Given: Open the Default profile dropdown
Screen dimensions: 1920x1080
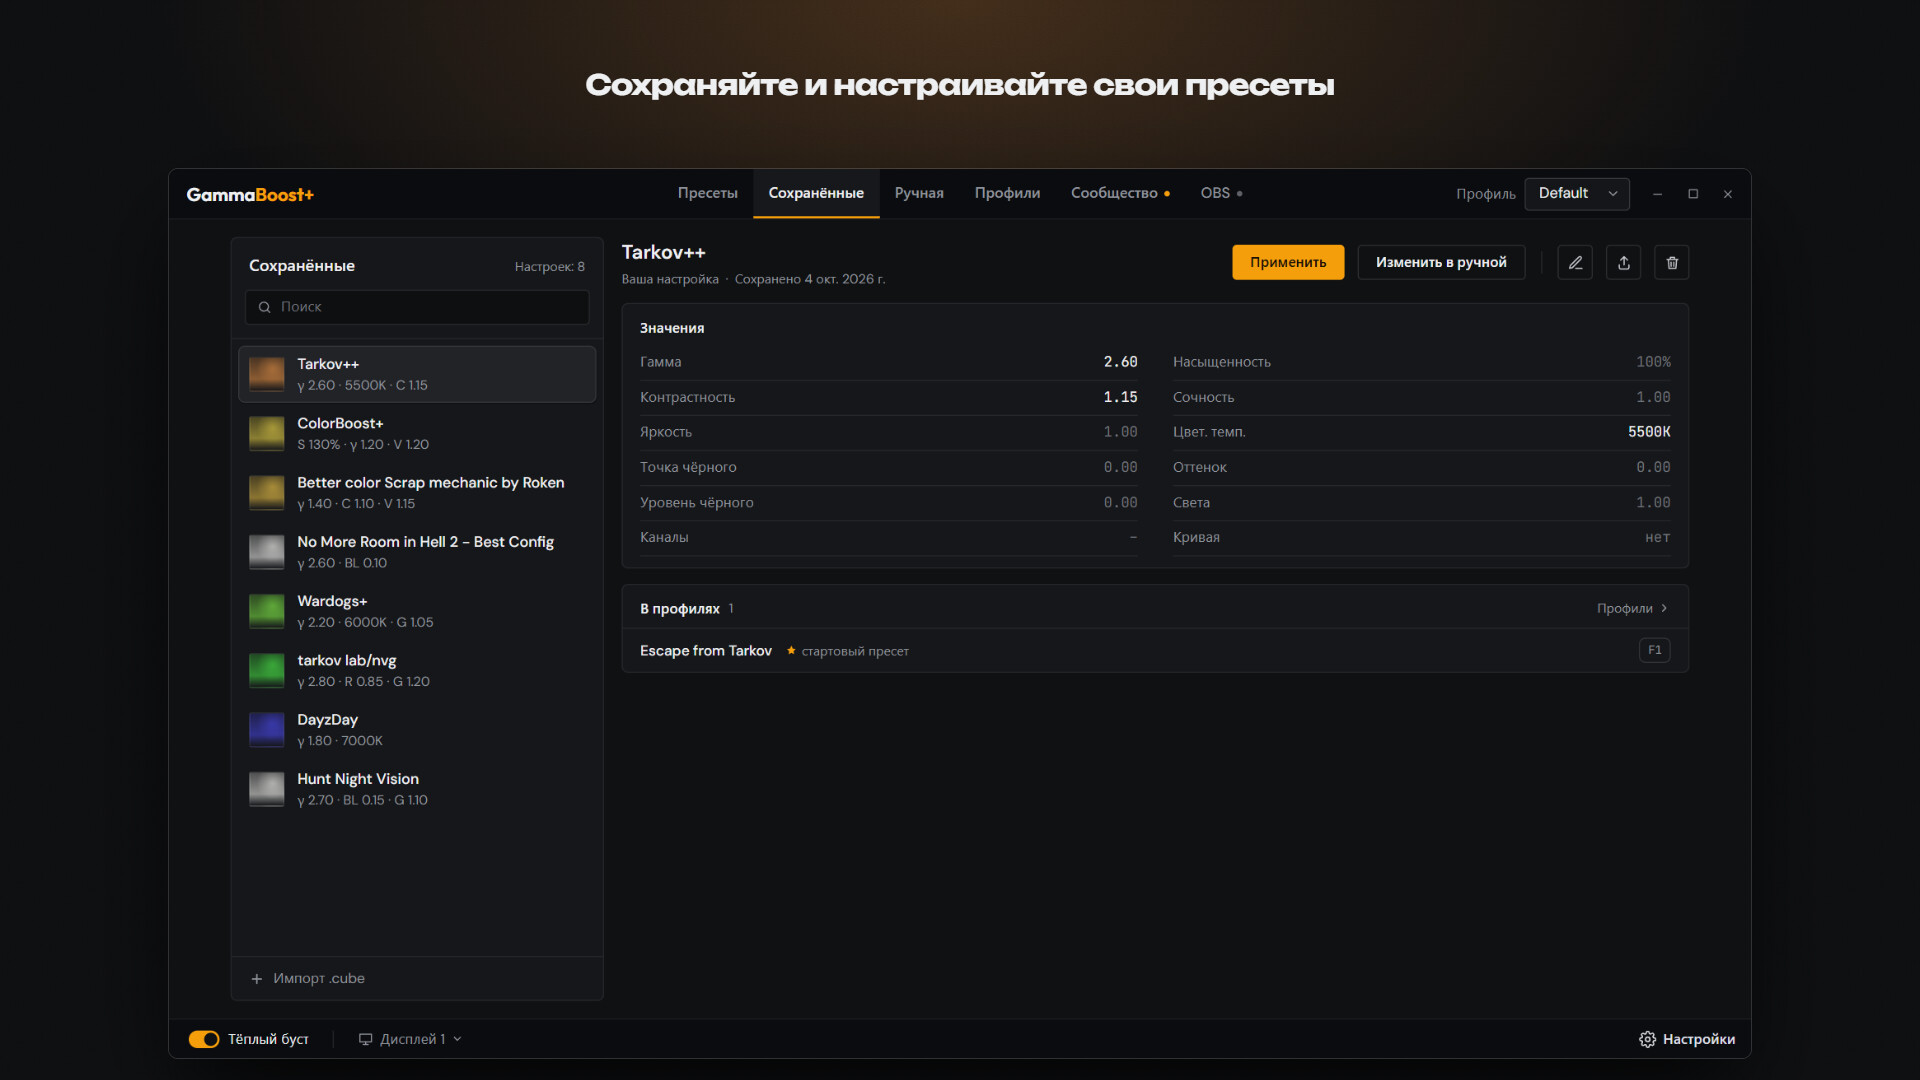Looking at the screenshot, I should point(1577,194).
